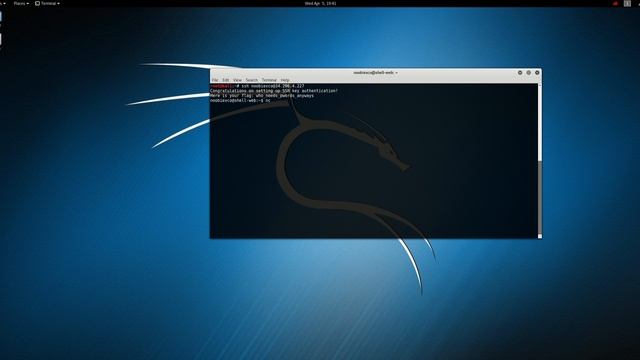Minimize the terminal window
The image size is (640, 360).
(520, 73)
